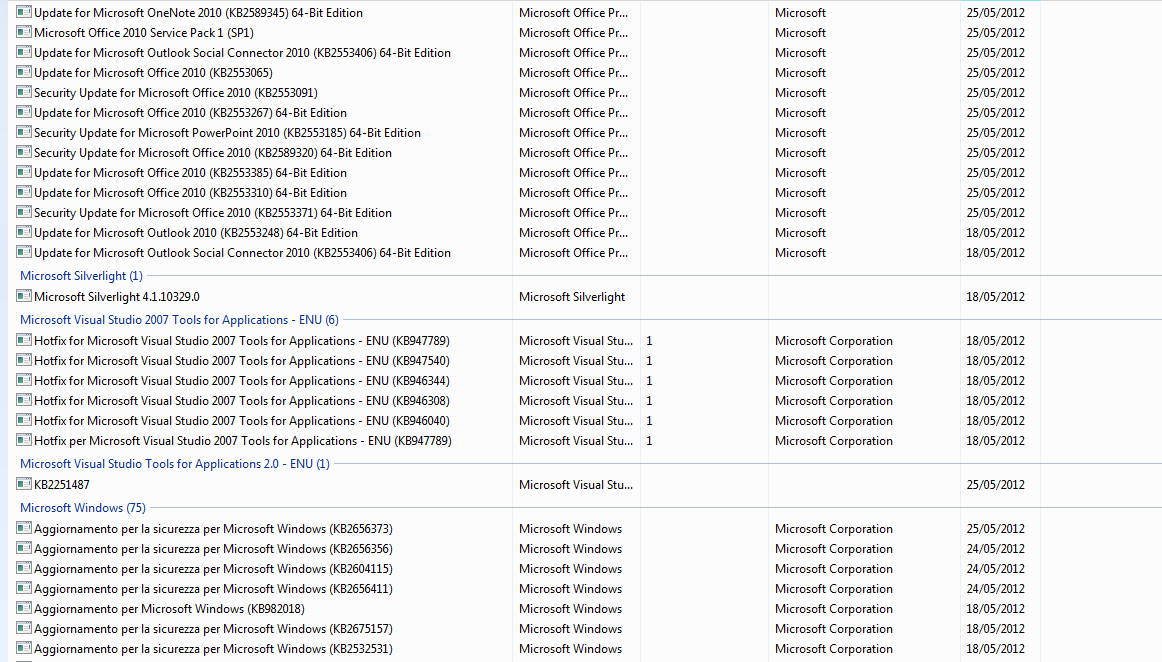The height and width of the screenshot is (662, 1162).
Task: Click the icon next to Office 2010 Service Pack 1
Action: point(24,32)
